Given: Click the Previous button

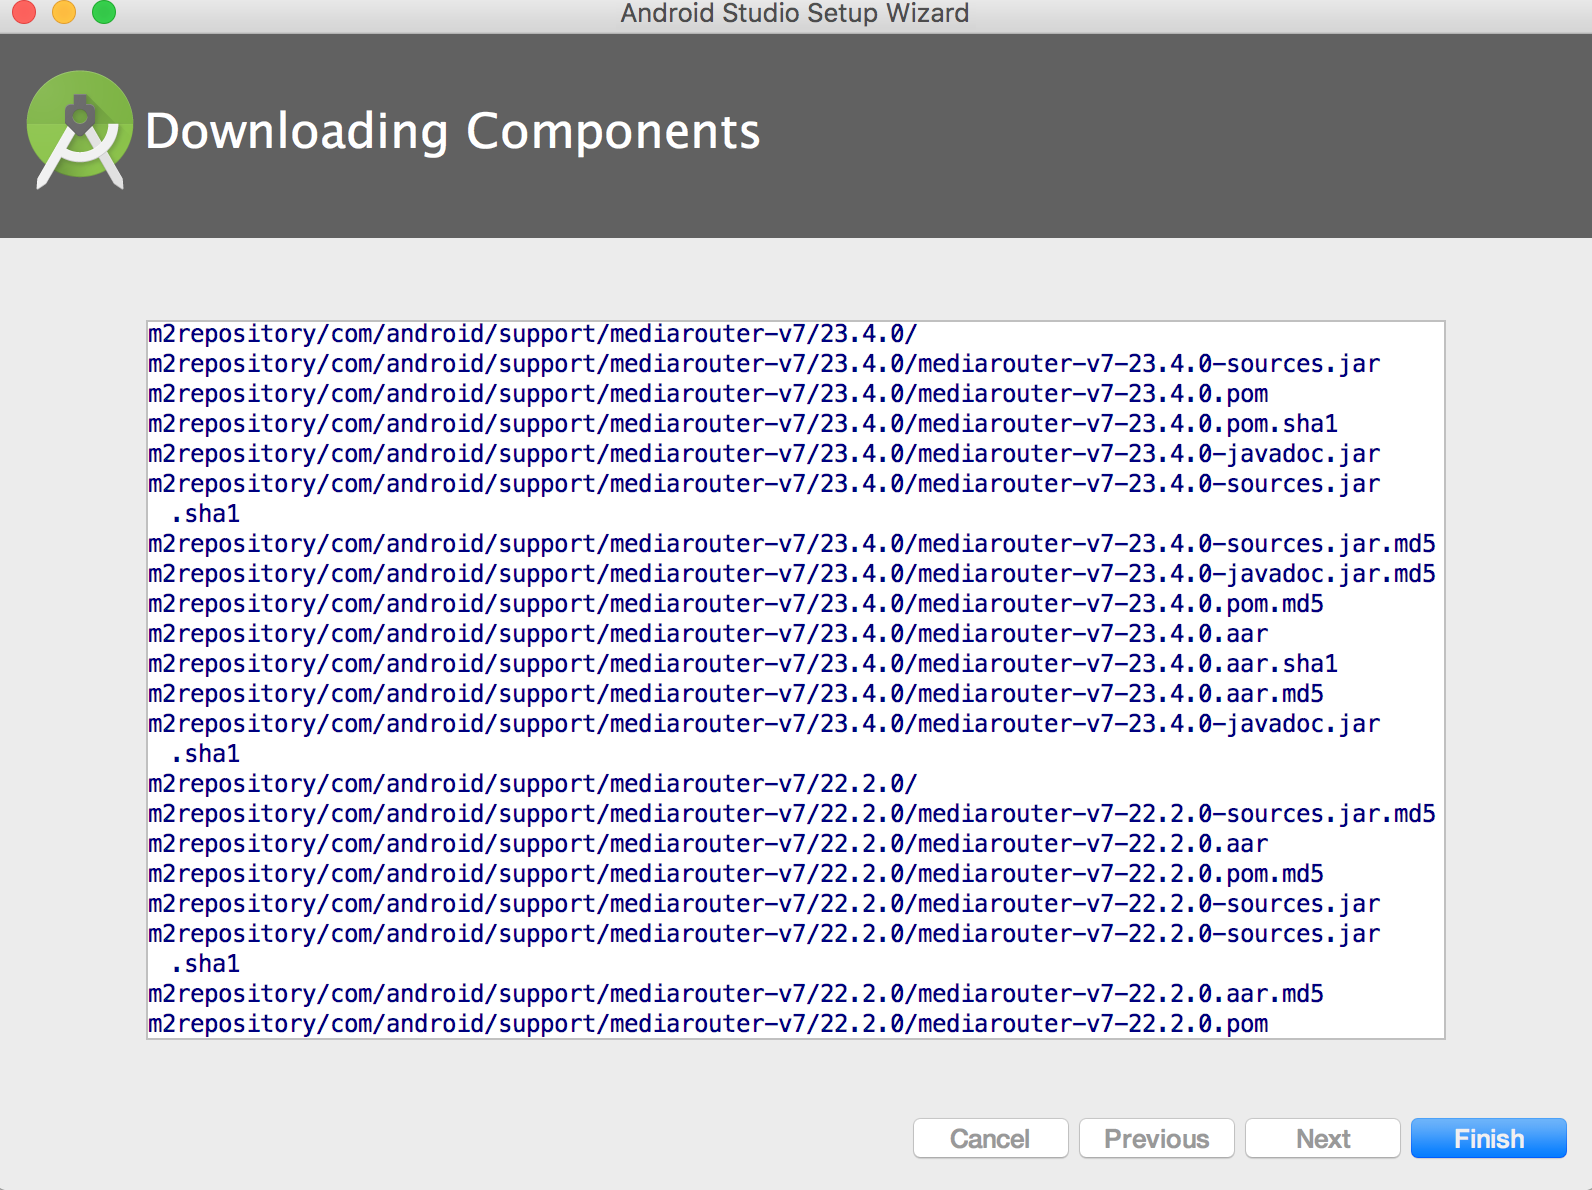Looking at the screenshot, I should pos(1156,1138).
